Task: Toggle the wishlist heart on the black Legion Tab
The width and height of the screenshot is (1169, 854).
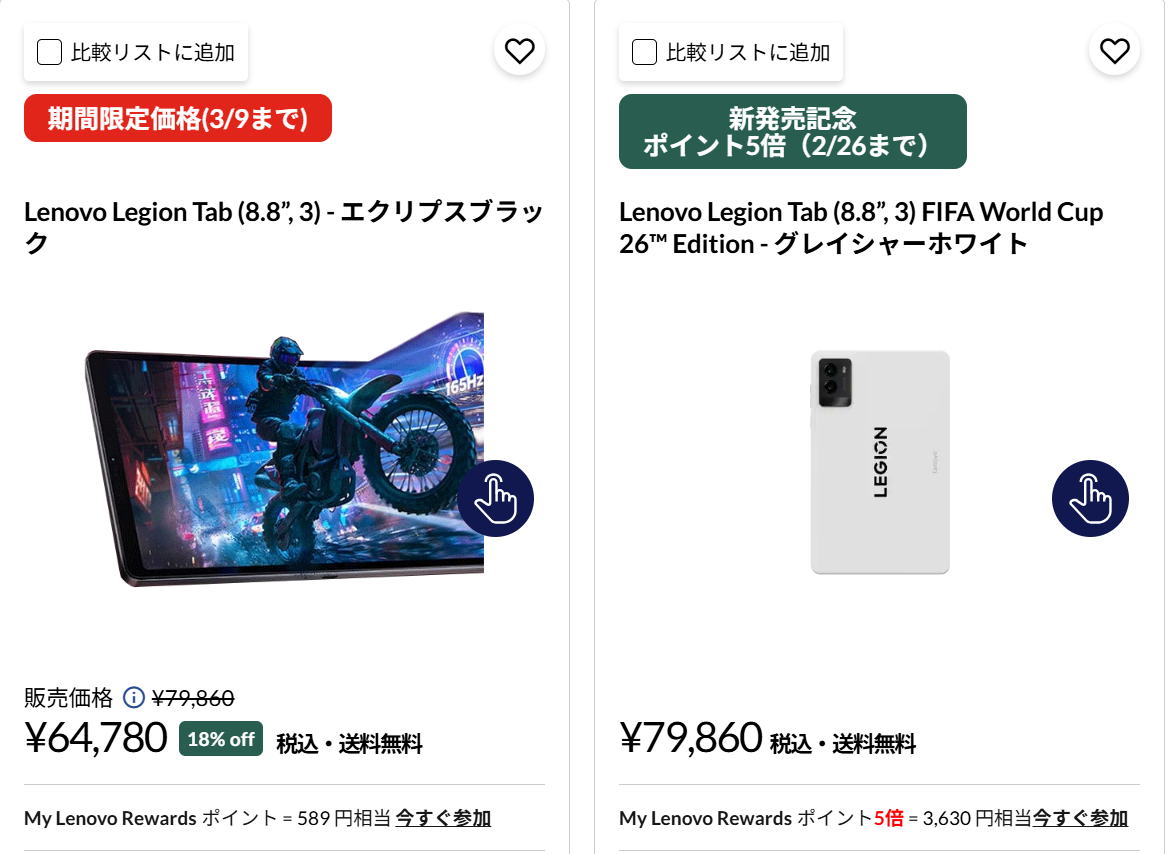Action: point(519,50)
